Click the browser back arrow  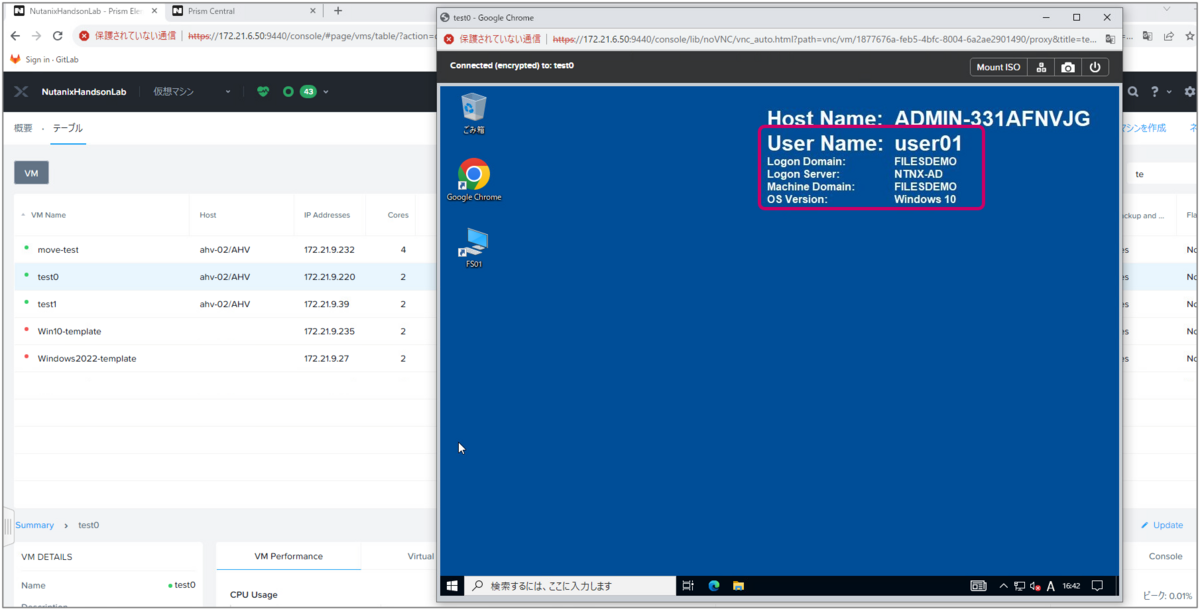coord(15,35)
